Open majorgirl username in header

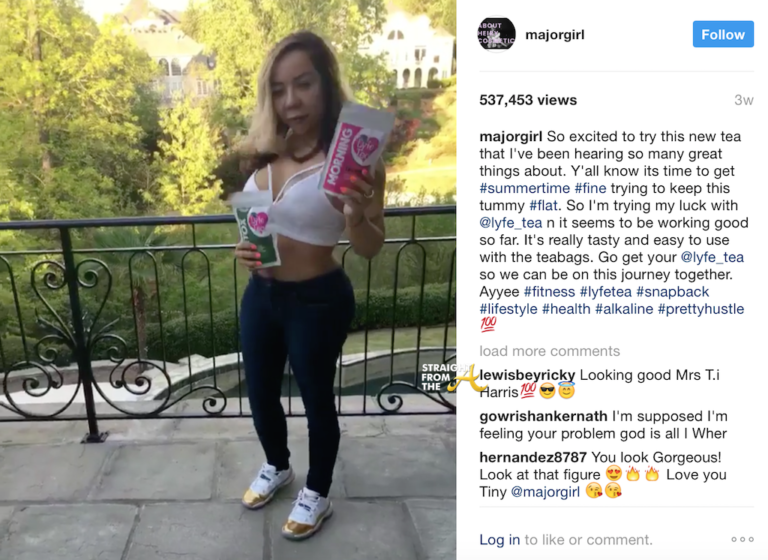click(554, 35)
